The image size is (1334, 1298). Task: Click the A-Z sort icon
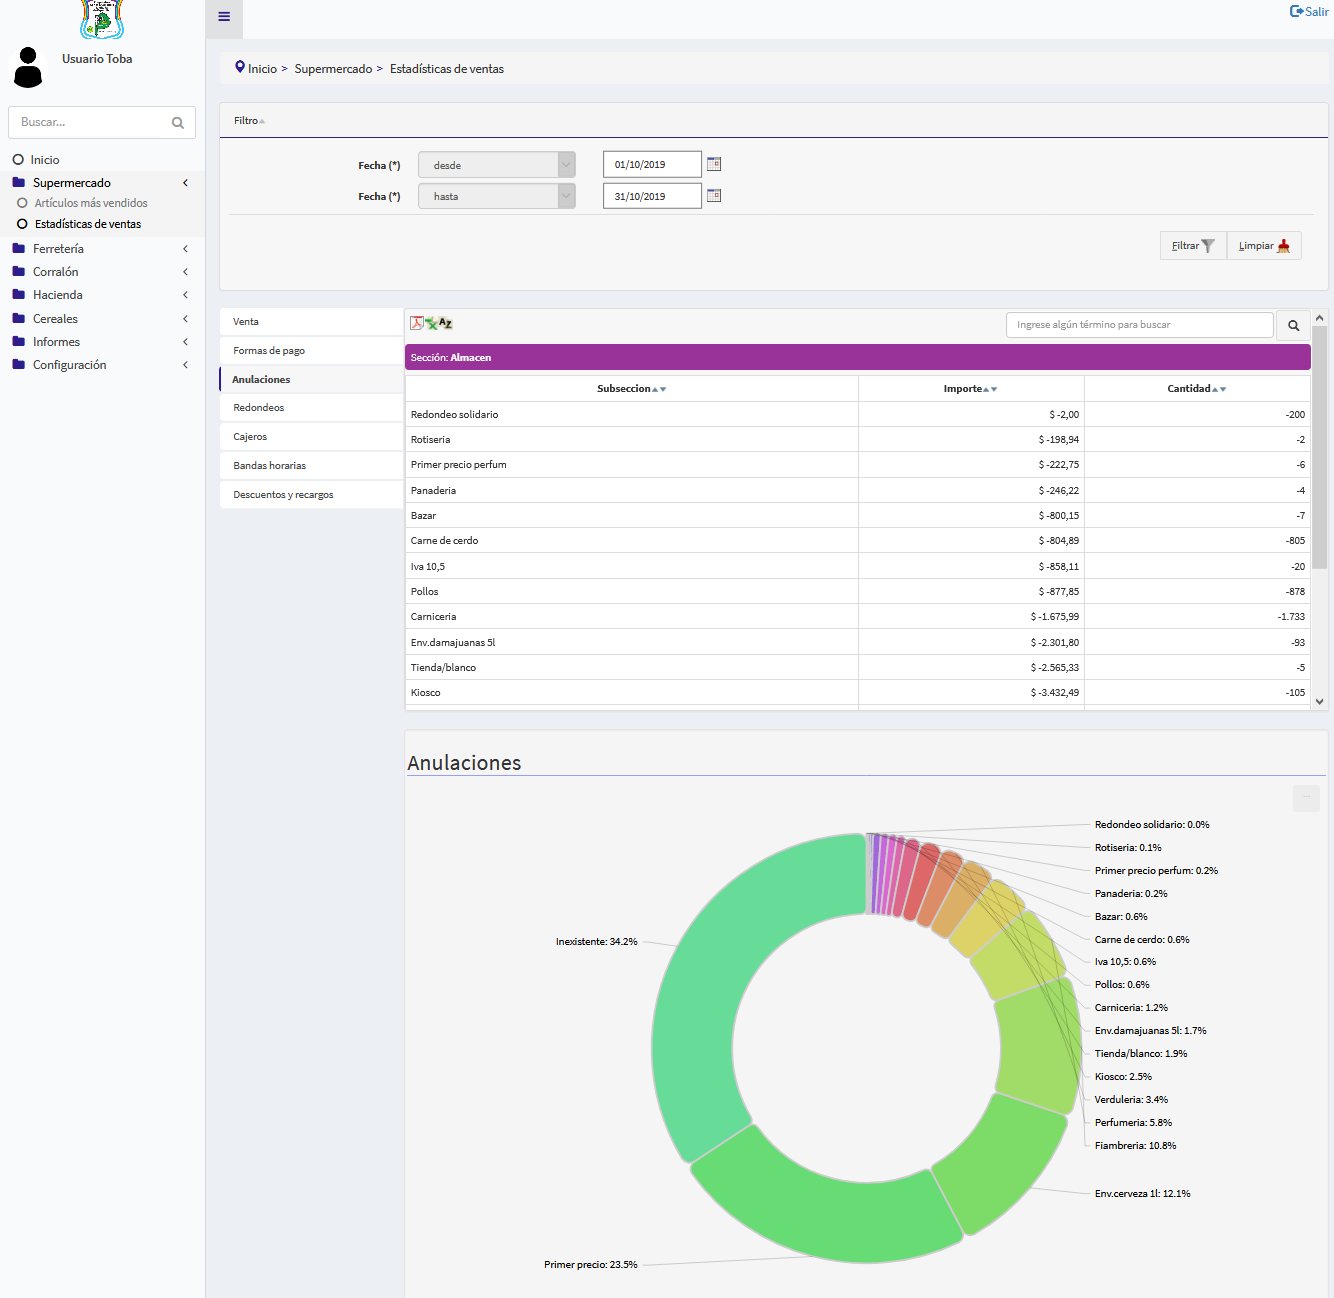click(446, 323)
